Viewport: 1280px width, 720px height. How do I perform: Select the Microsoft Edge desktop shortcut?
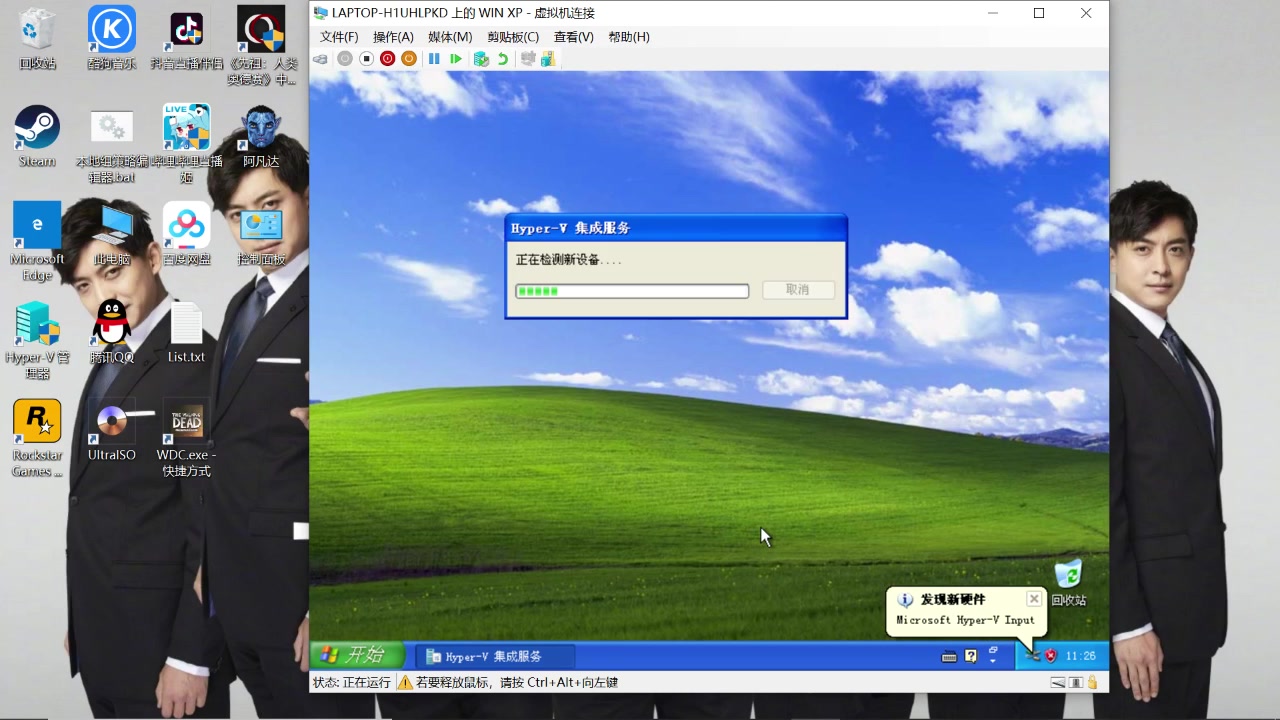(37, 242)
